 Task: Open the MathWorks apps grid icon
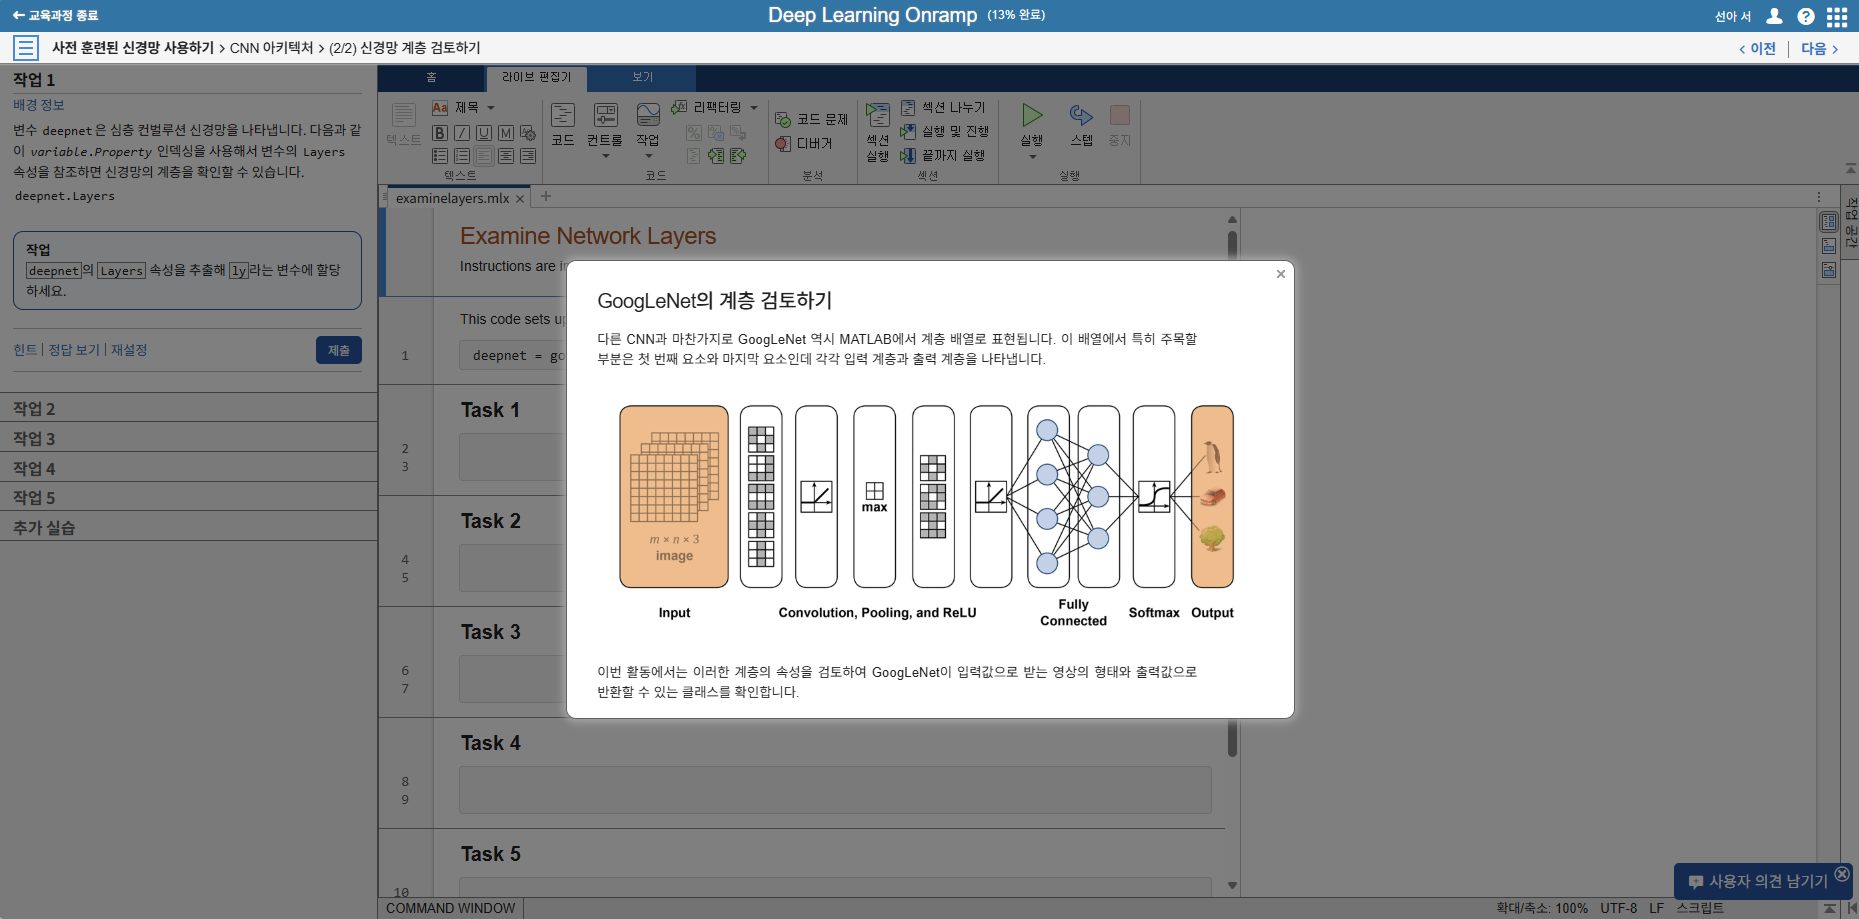(1837, 16)
